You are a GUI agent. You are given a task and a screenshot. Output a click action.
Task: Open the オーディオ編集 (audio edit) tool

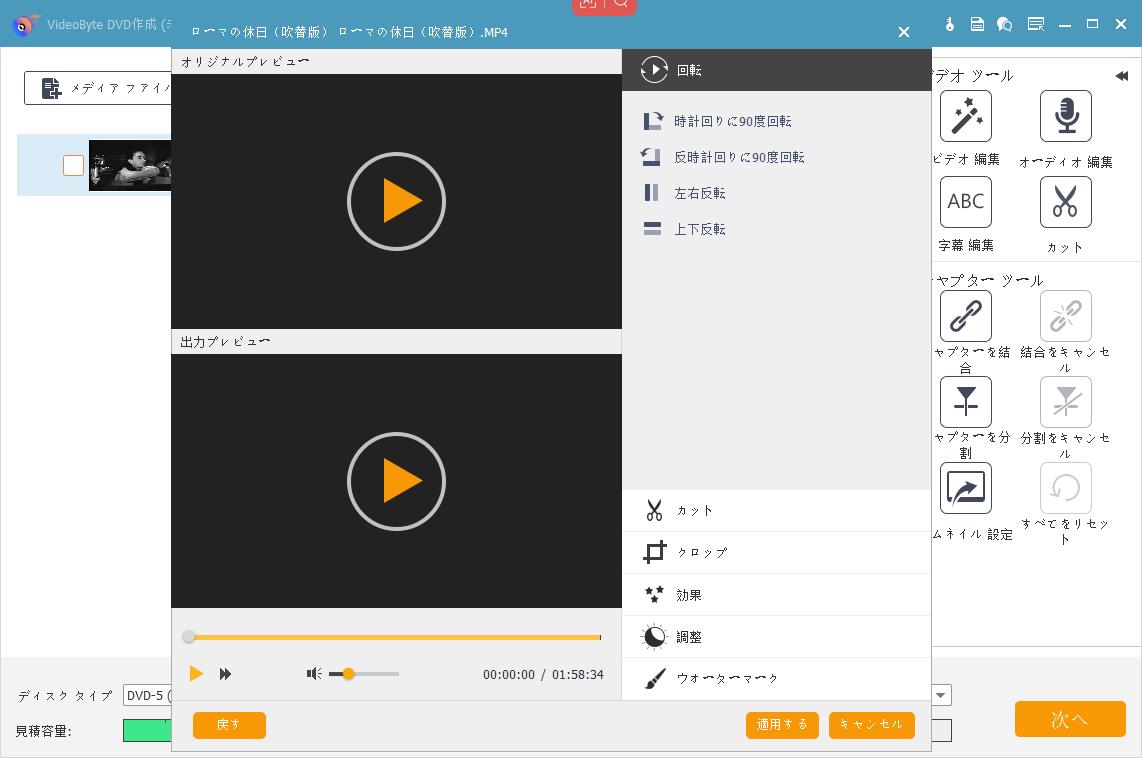1066,116
